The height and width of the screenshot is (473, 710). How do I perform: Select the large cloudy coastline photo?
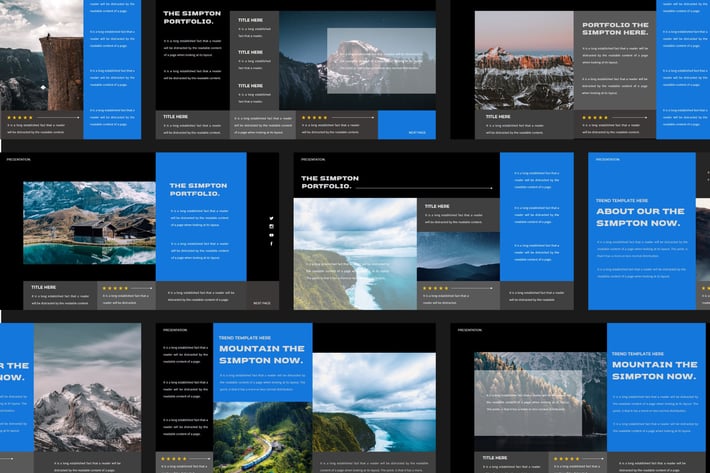(x=355, y=254)
